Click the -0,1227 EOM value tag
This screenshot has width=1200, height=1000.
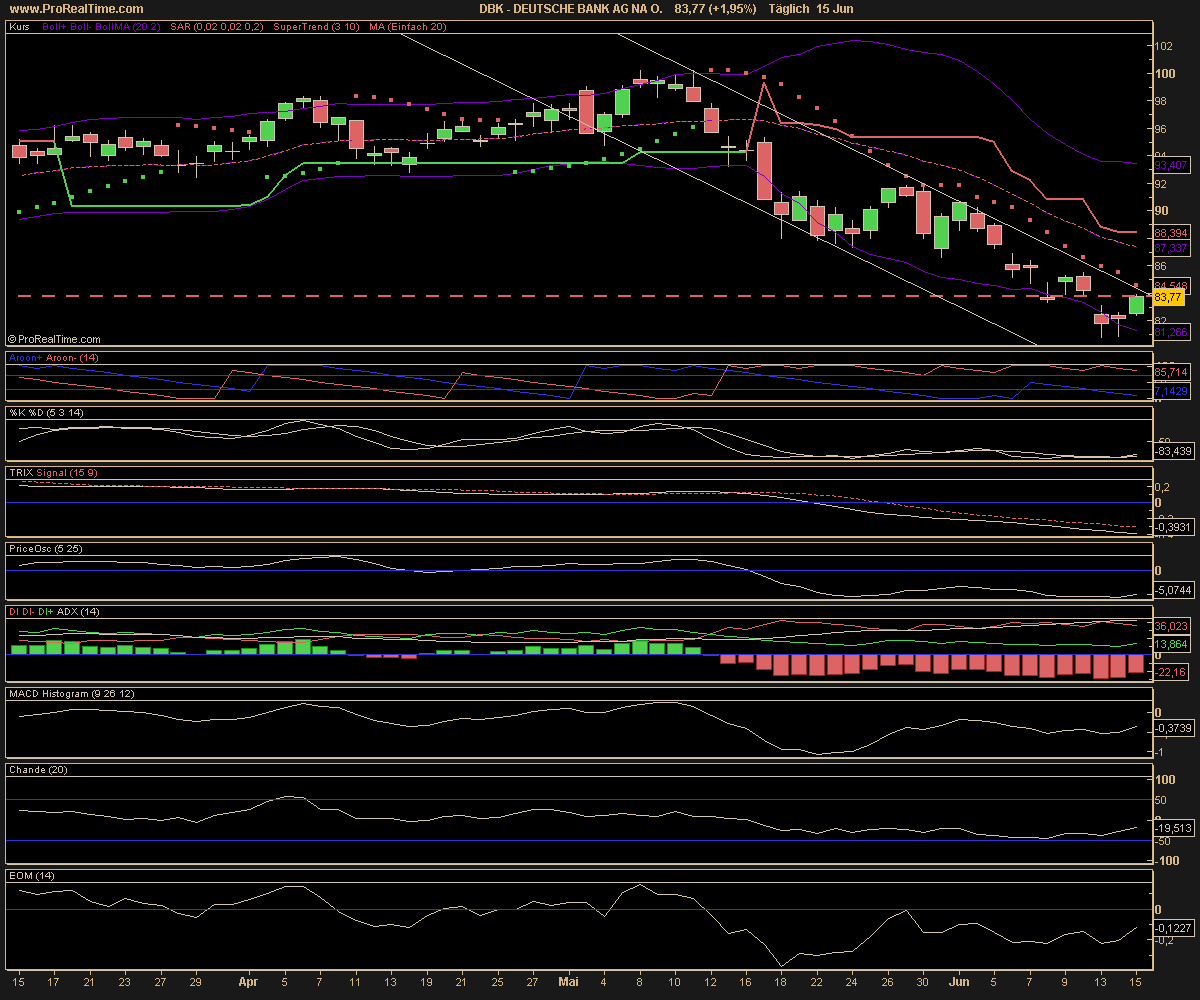coord(1174,927)
